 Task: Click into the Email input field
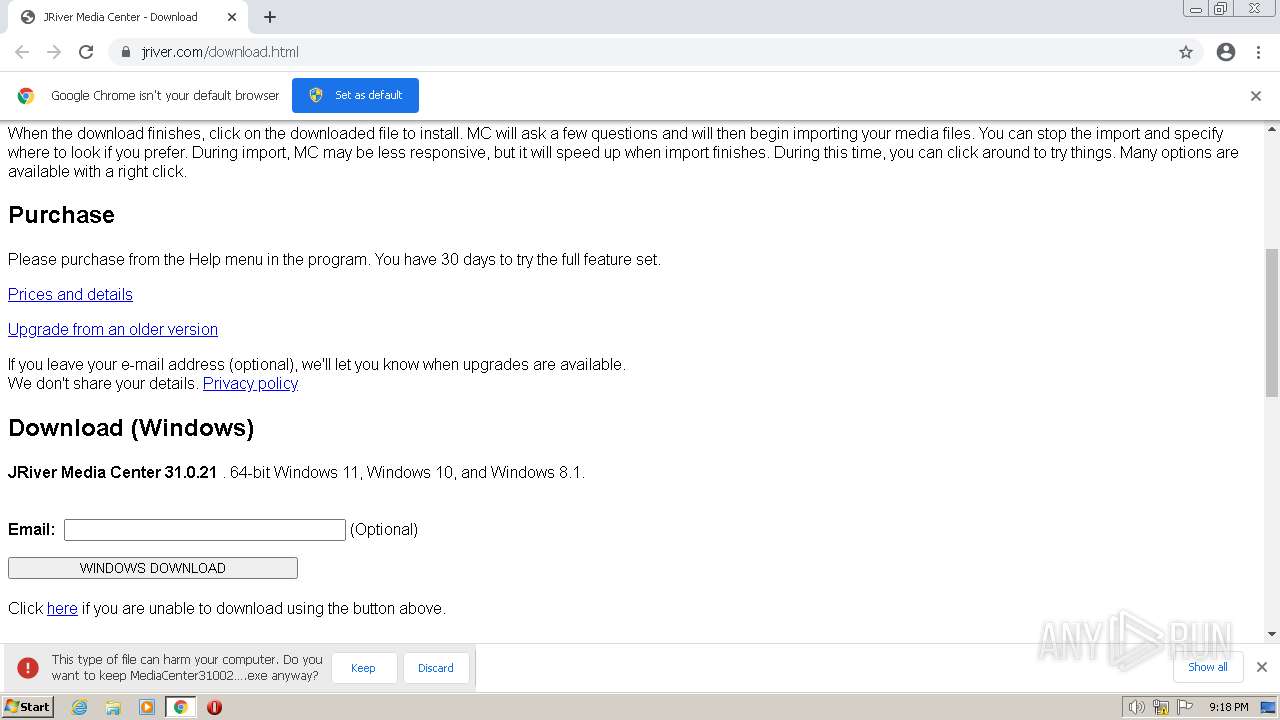click(205, 530)
